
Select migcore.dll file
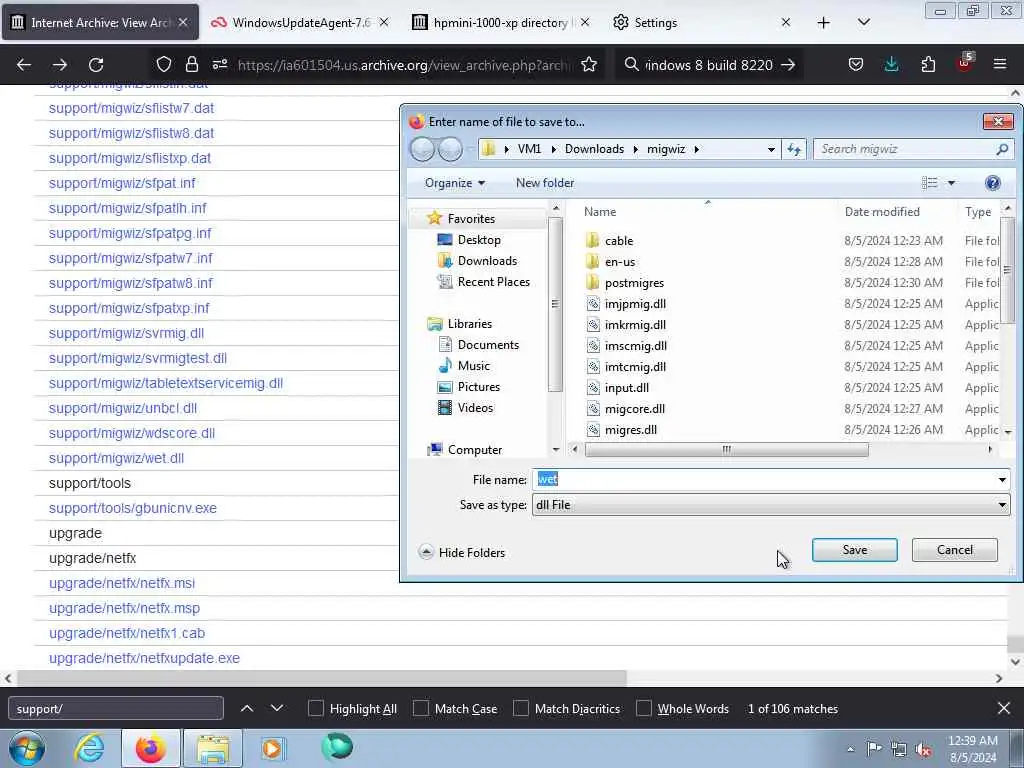pyautogui.click(x=634, y=409)
